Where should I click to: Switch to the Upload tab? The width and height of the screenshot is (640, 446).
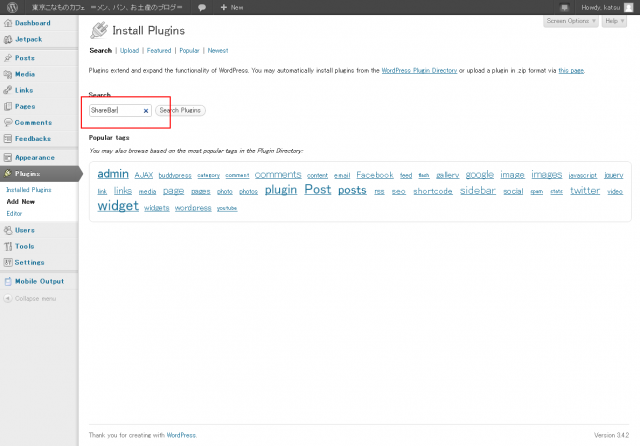129,51
